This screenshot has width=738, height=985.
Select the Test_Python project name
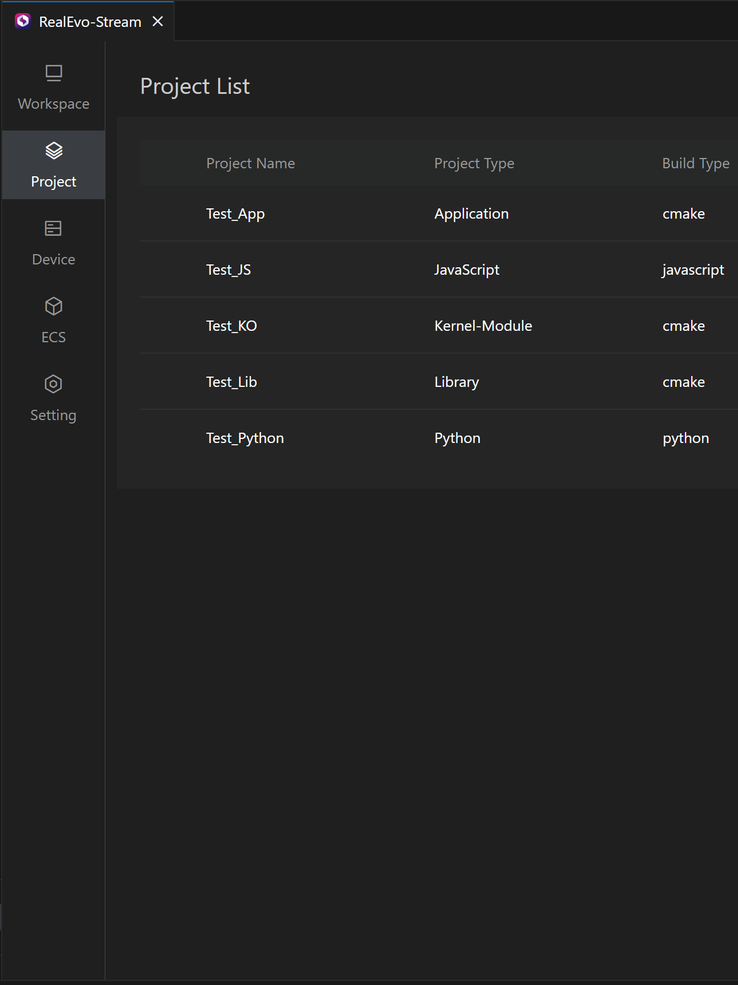(245, 438)
